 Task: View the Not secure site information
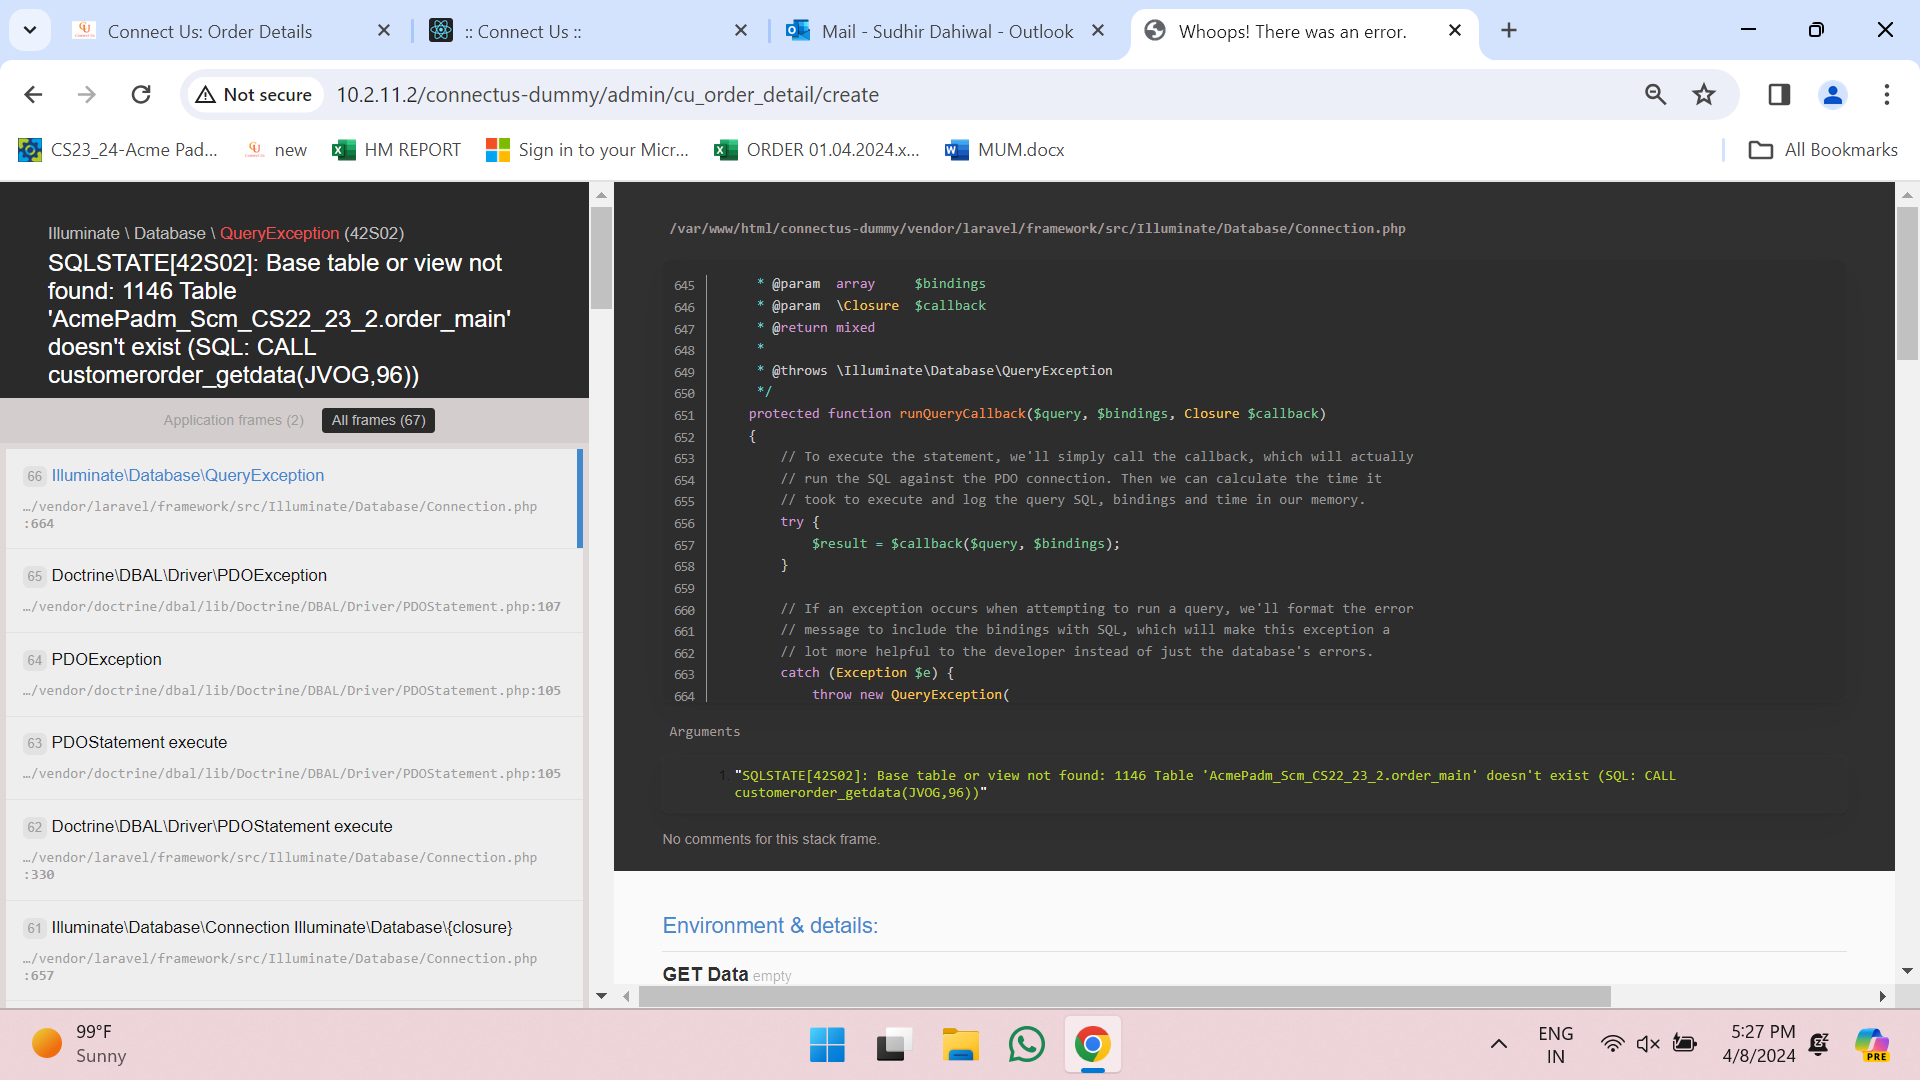point(254,94)
